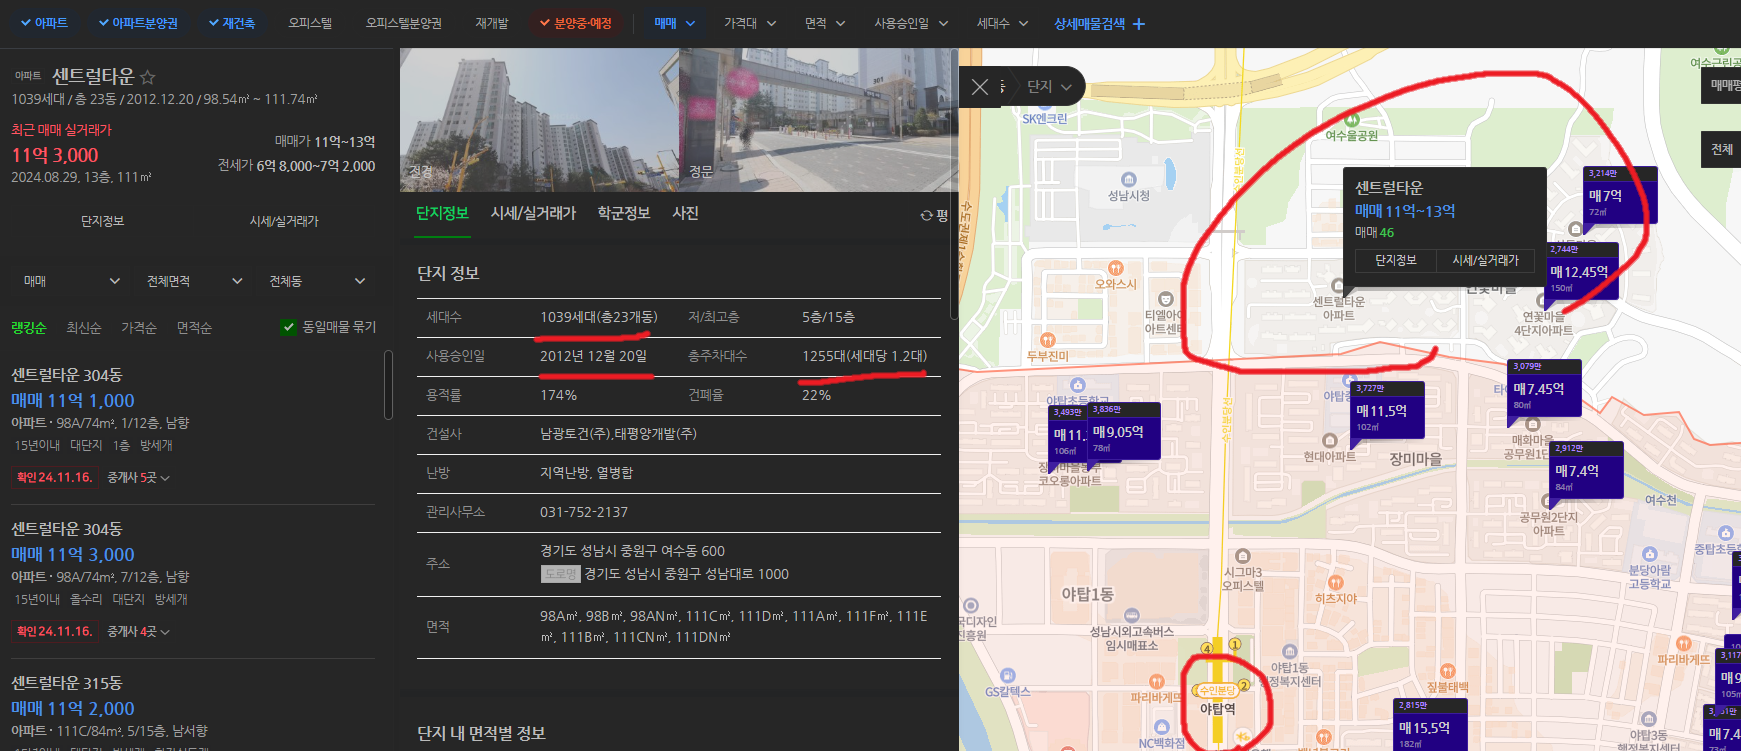Open the 매 7.45억 80㎡ price marker
The image size is (1741, 751).
1544,388
